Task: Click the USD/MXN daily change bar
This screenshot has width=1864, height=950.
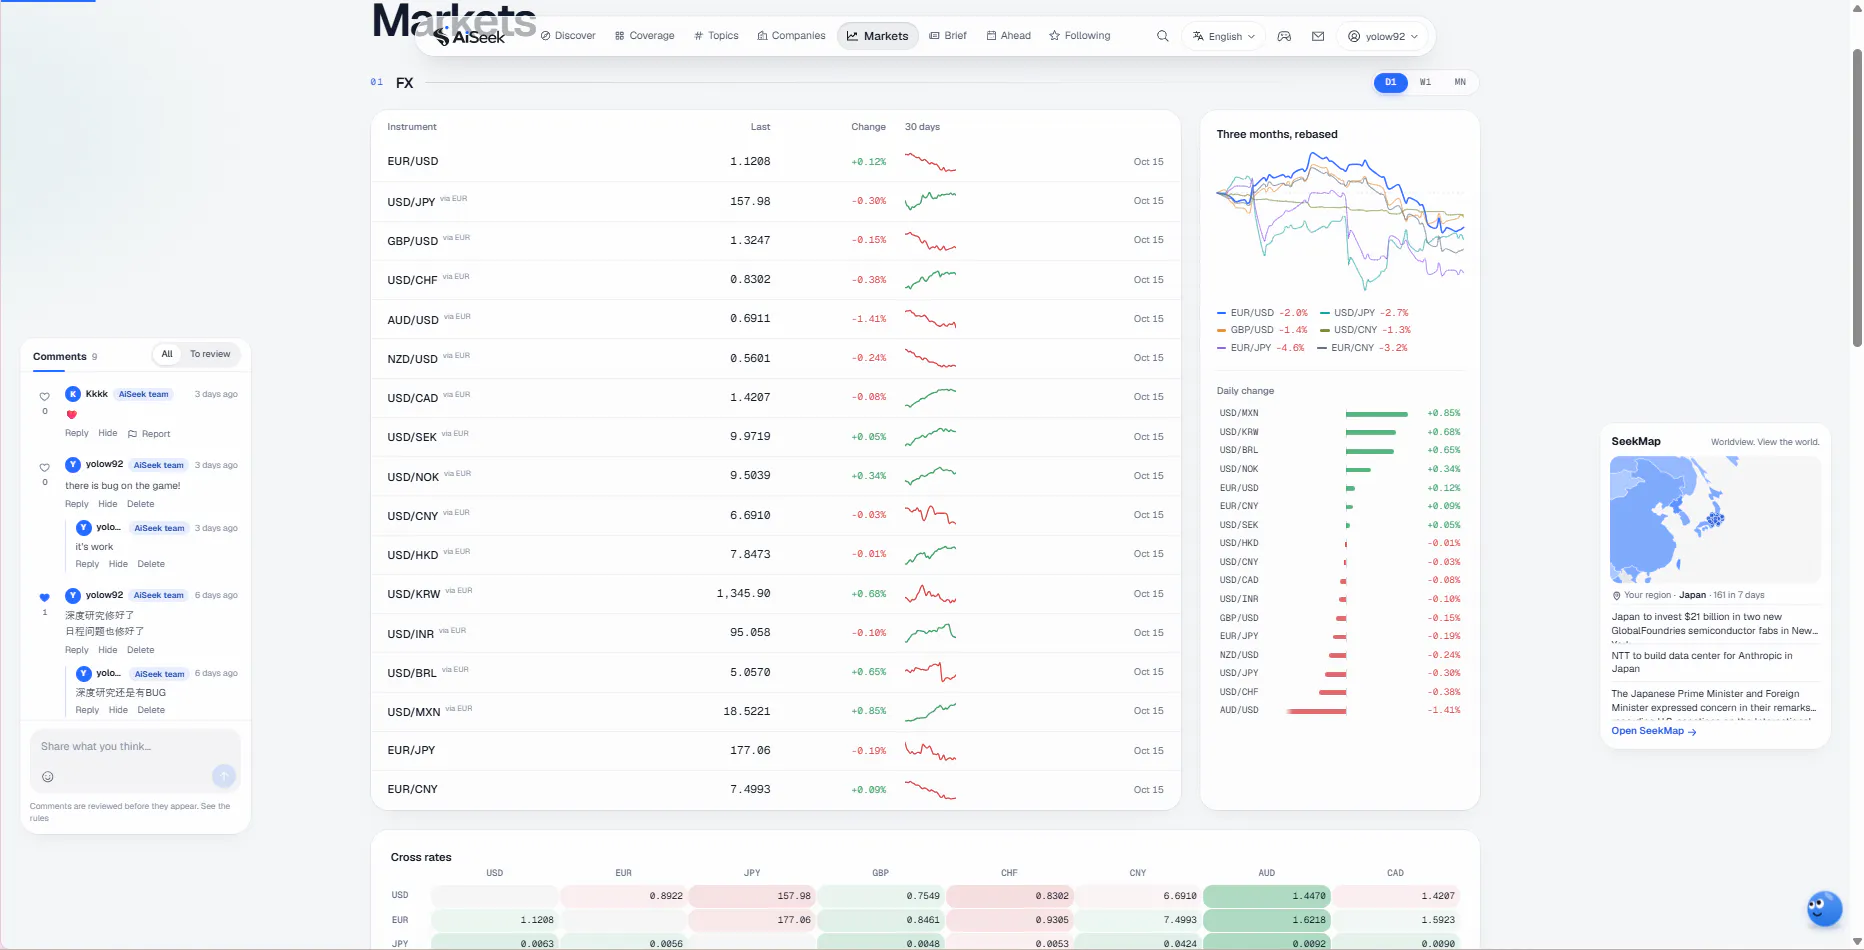Action: [1376, 413]
